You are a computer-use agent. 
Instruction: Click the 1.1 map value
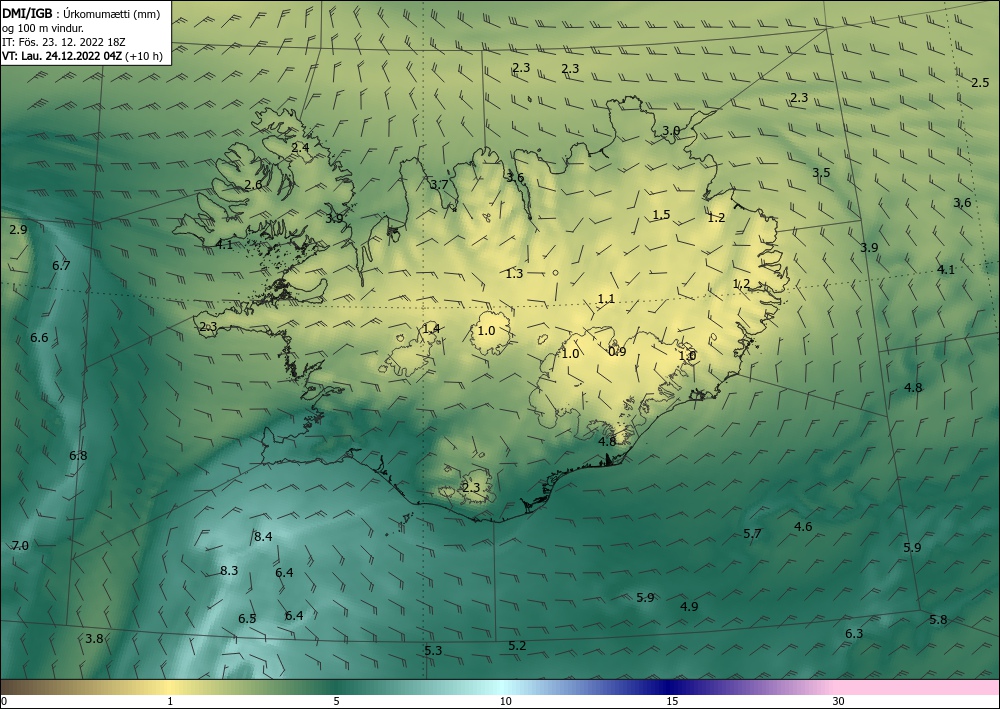click(x=607, y=299)
